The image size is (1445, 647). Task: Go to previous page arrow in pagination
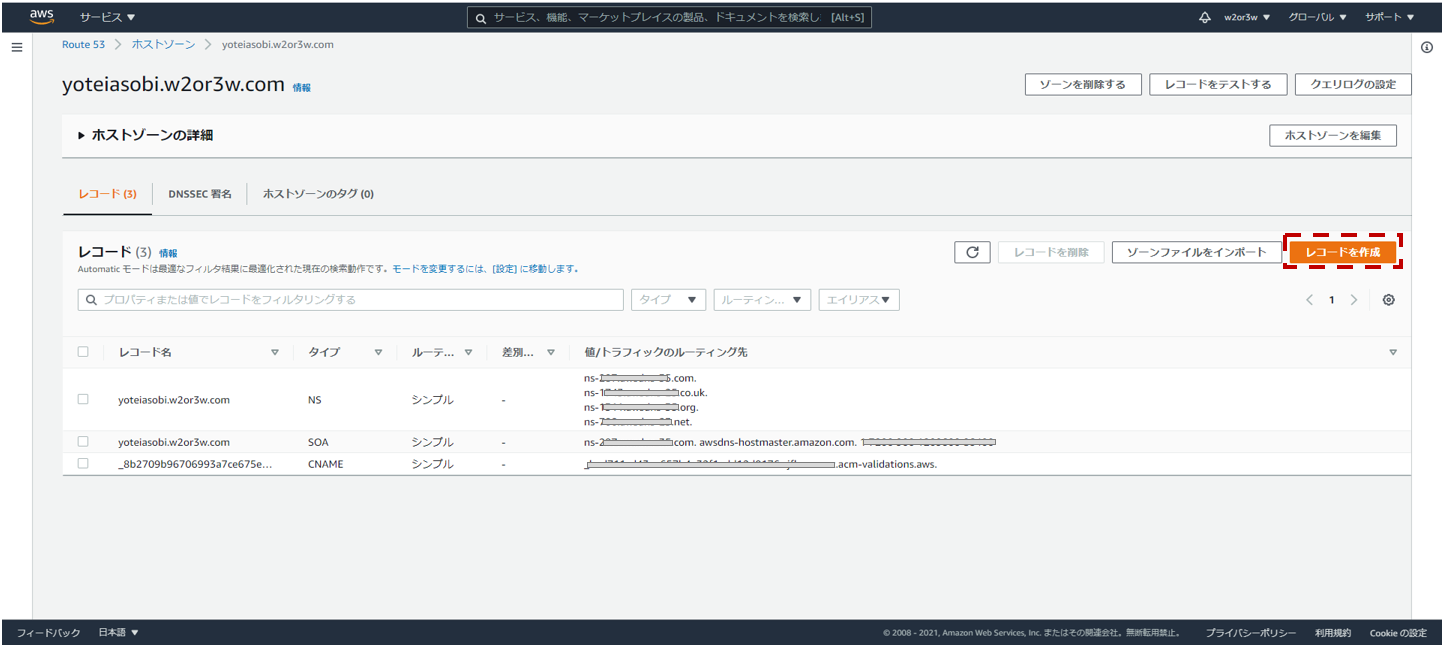click(x=1309, y=300)
